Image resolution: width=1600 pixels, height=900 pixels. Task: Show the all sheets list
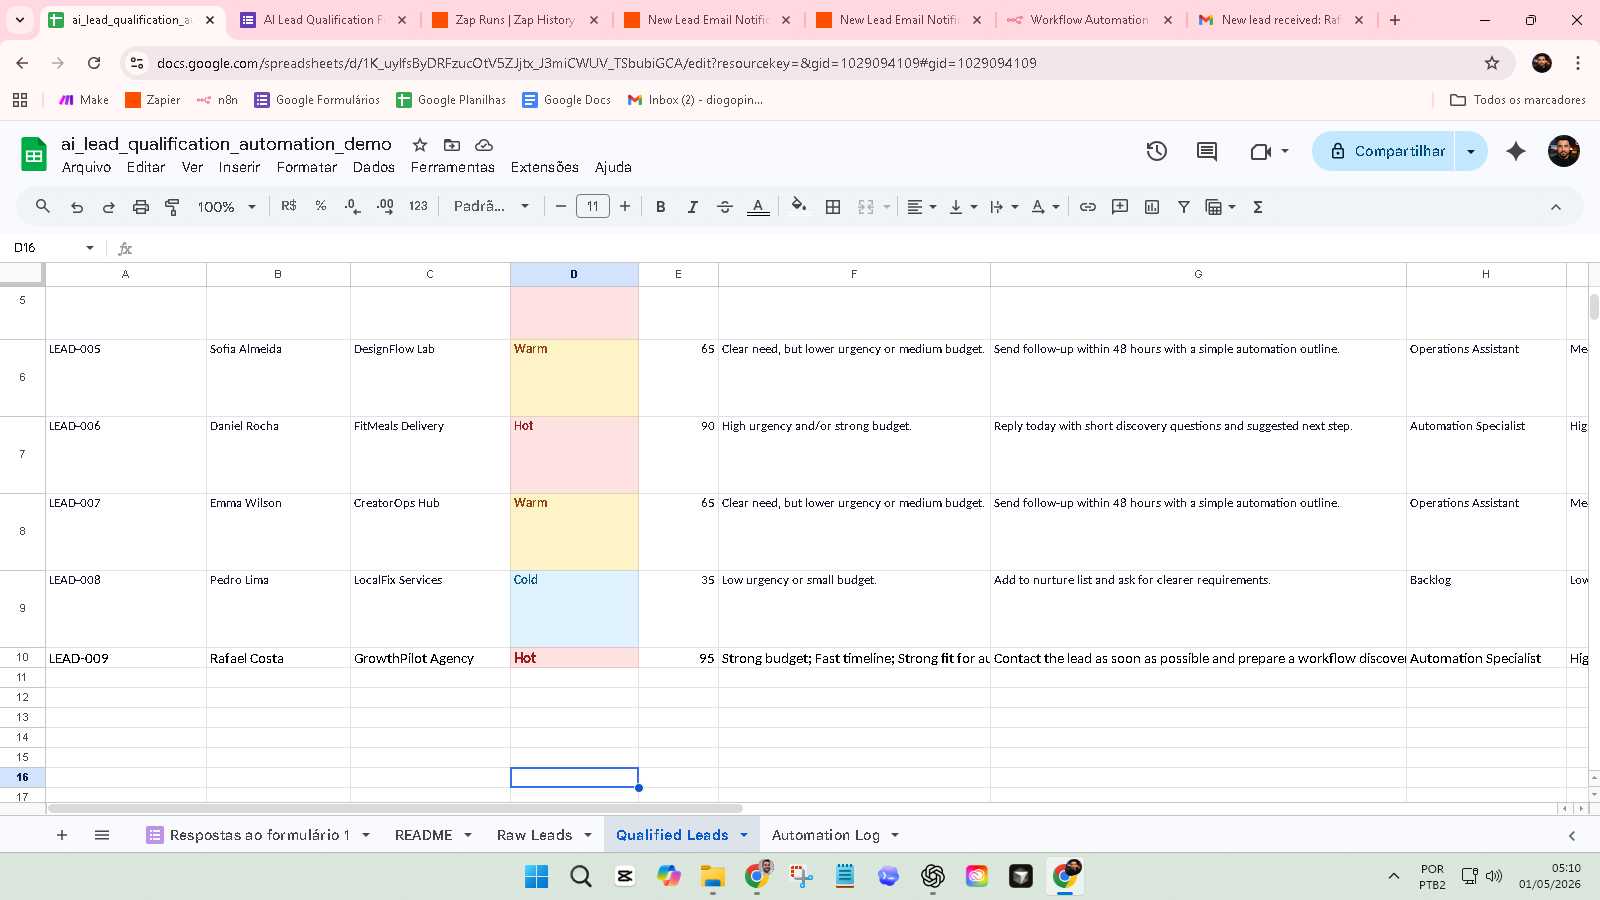click(102, 835)
